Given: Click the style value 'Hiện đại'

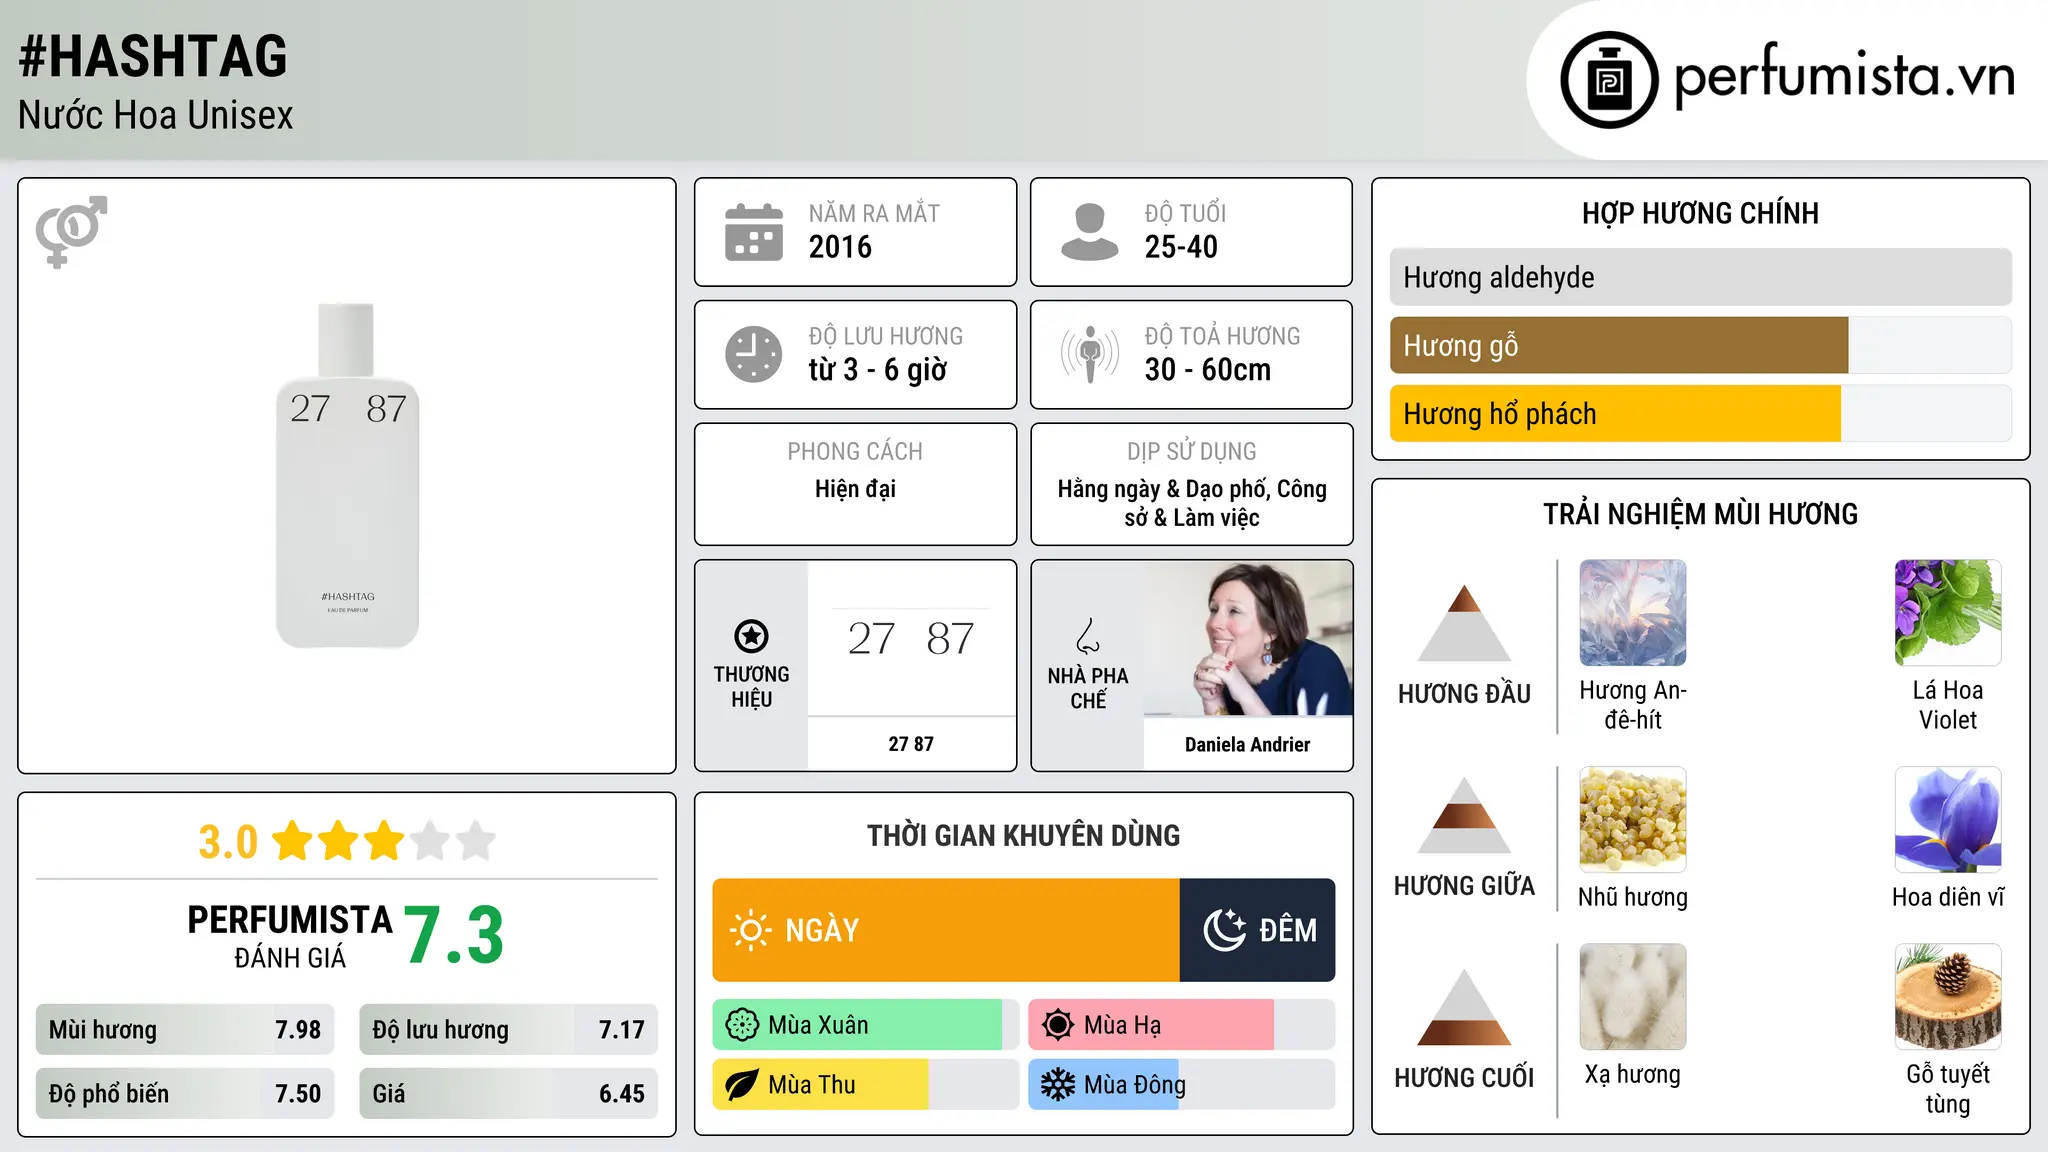Looking at the screenshot, I should point(855,489).
